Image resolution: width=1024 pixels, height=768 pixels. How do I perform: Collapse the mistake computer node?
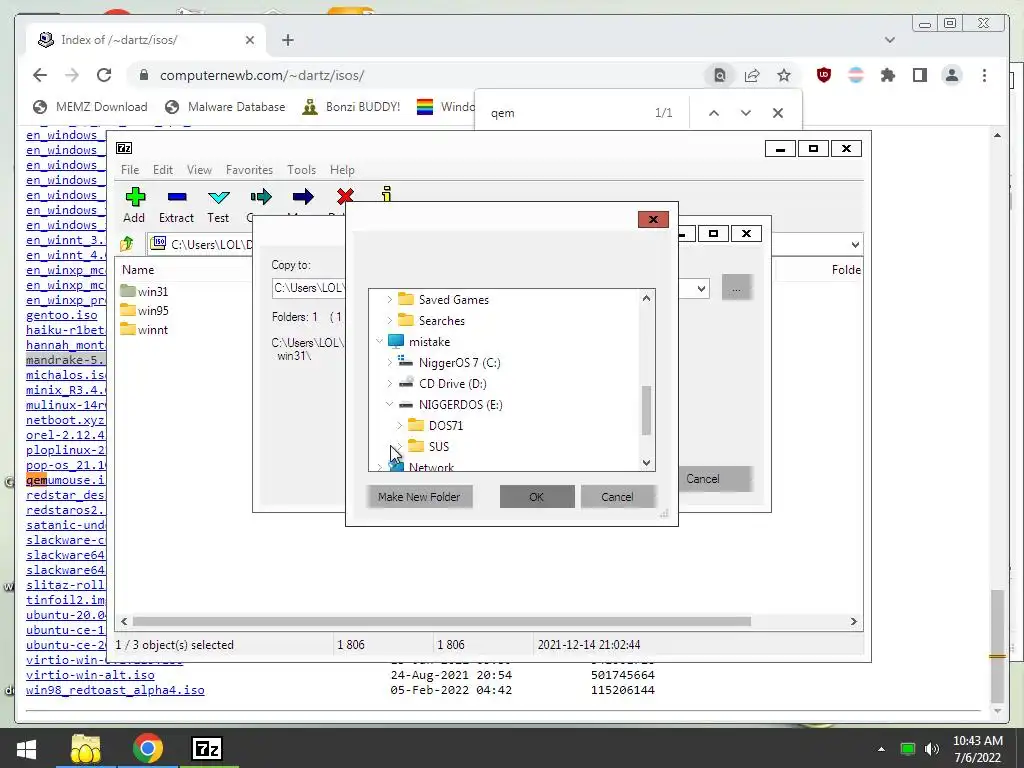point(379,342)
